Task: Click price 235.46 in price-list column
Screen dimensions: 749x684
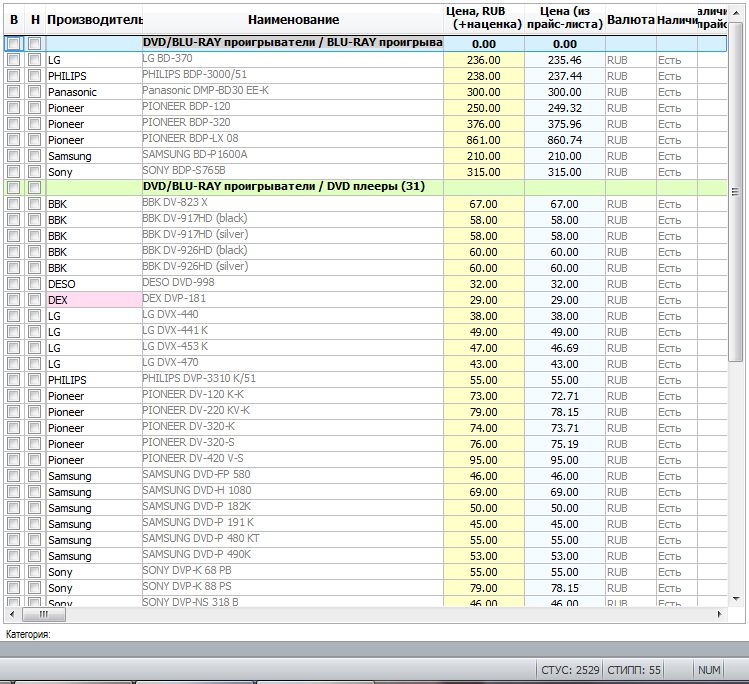Action: pyautogui.click(x=565, y=60)
